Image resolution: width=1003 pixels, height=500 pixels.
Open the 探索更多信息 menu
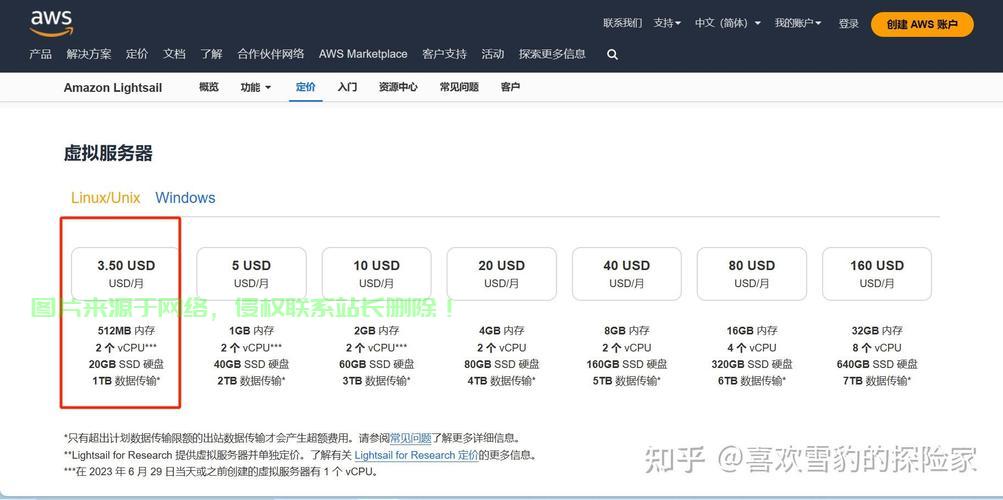(x=552, y=54)
